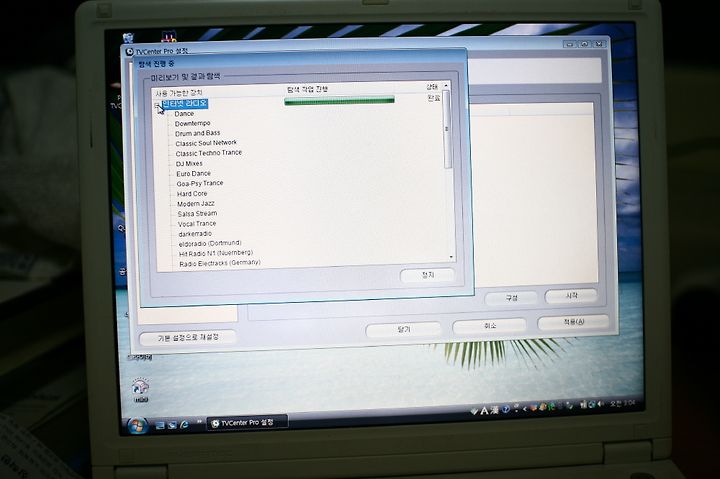
Task: Expand the quick launch overflow chevron
Action: (x=199, y=422)
